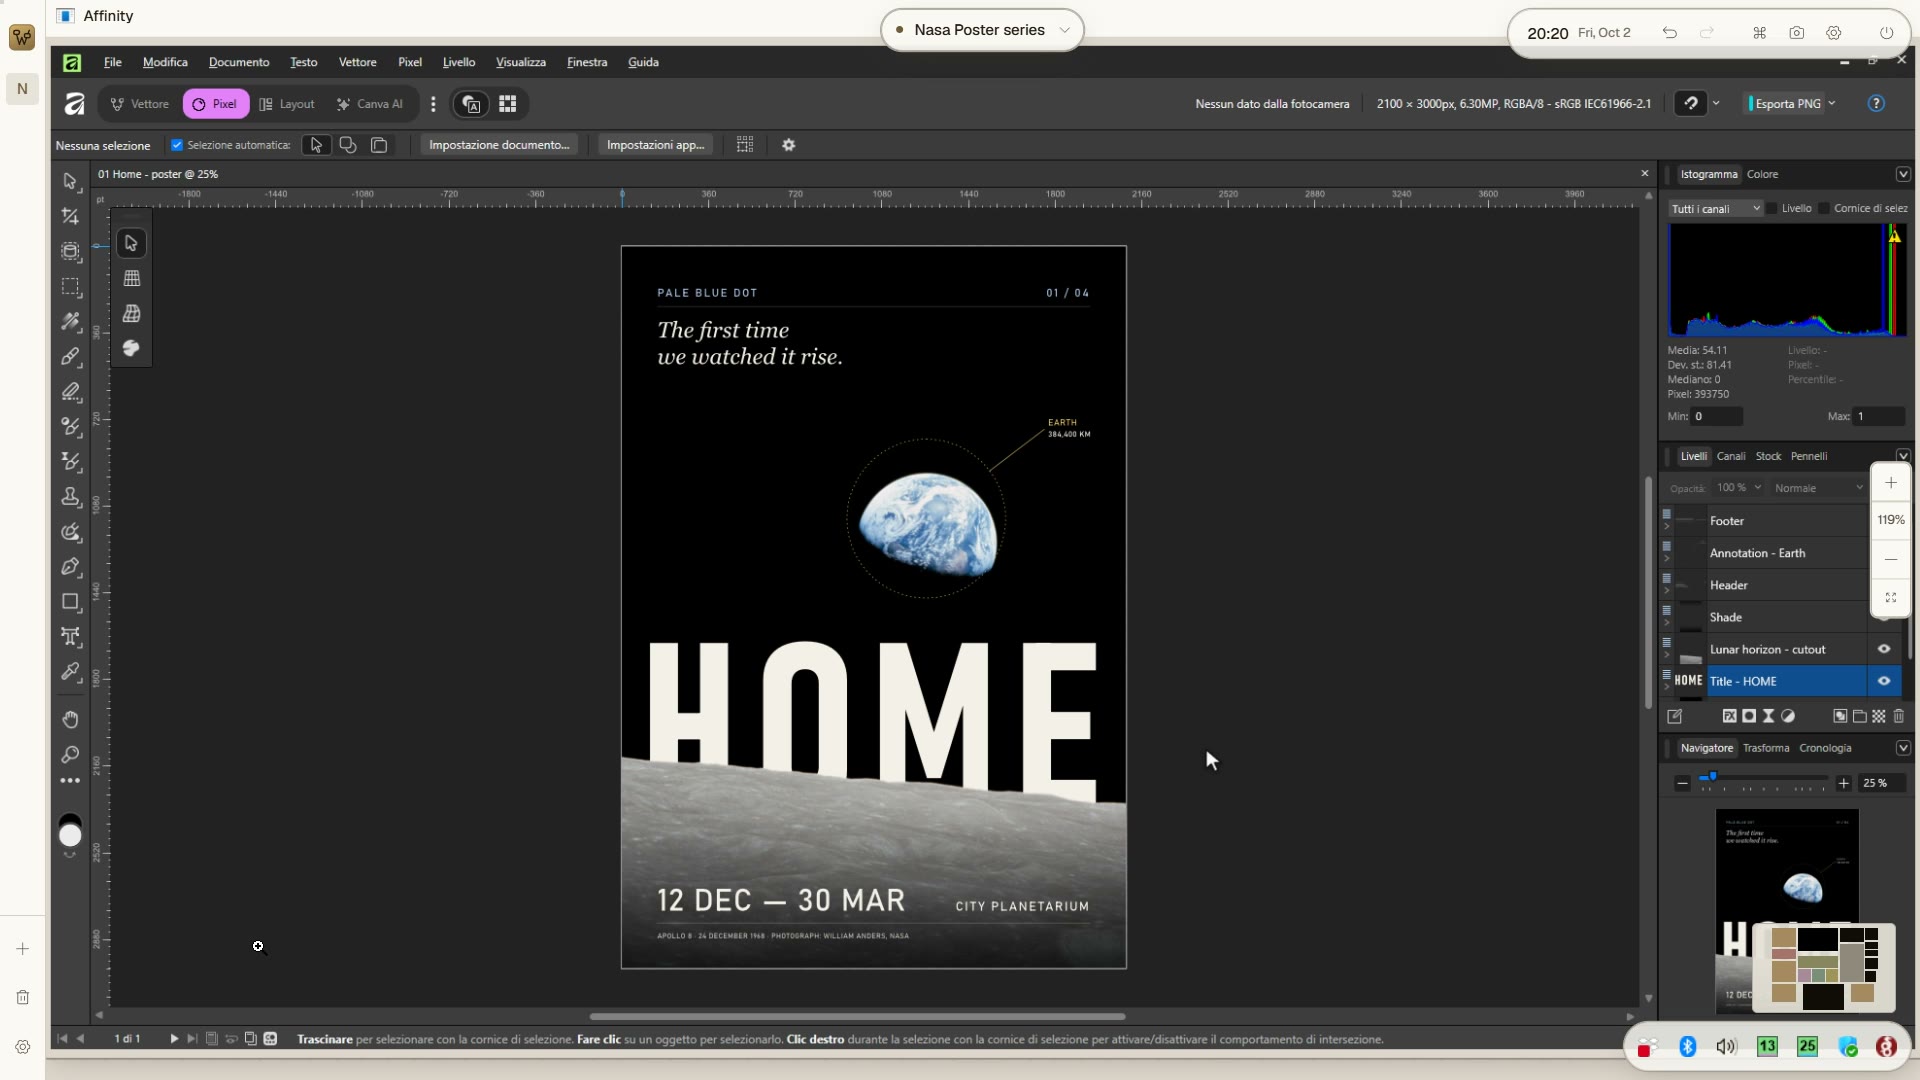Select the Clone stamp tool
Screen dimensions: 1920x1080
(x=70, y=497)
